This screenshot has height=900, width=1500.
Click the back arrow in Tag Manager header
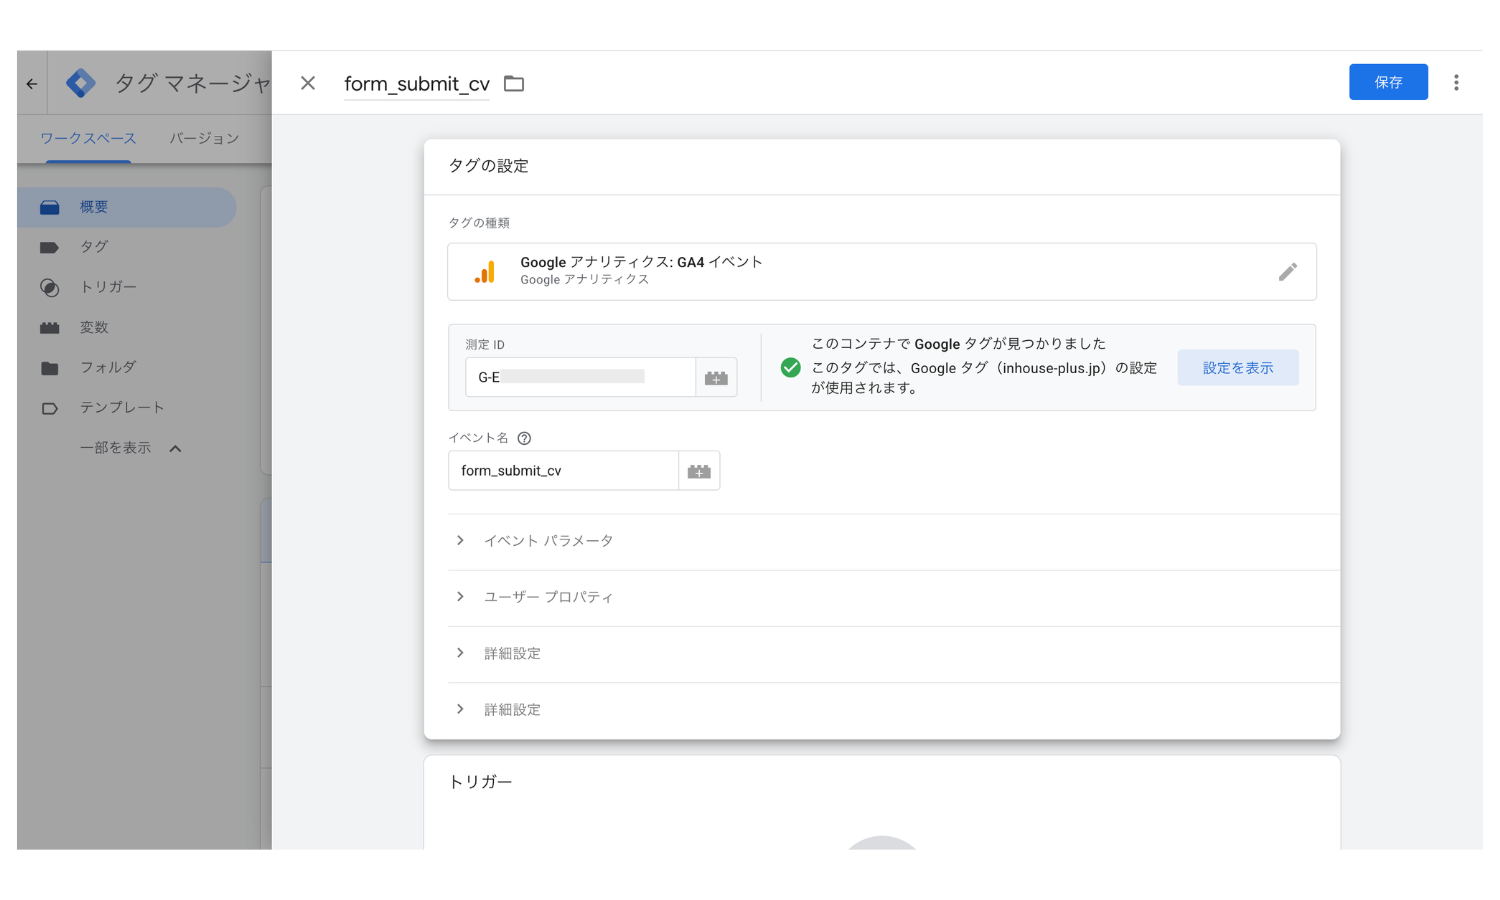[32, 84]
